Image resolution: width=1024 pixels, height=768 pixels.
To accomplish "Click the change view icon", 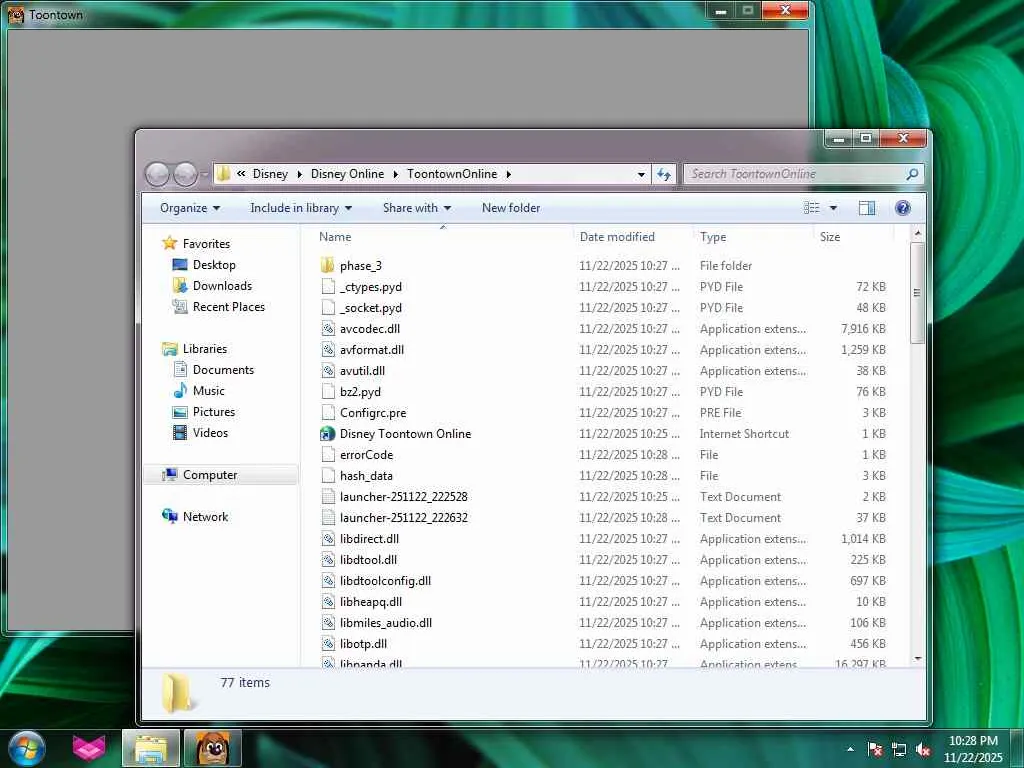I will [x=811, y=208].
